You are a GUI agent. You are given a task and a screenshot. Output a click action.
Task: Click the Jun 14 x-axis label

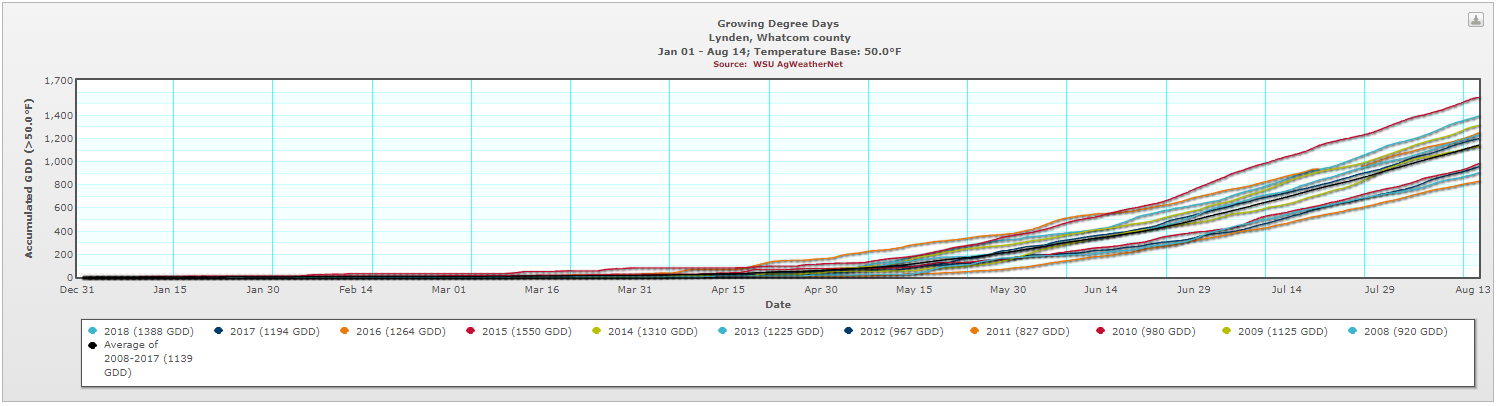(x=1100, y=290)
